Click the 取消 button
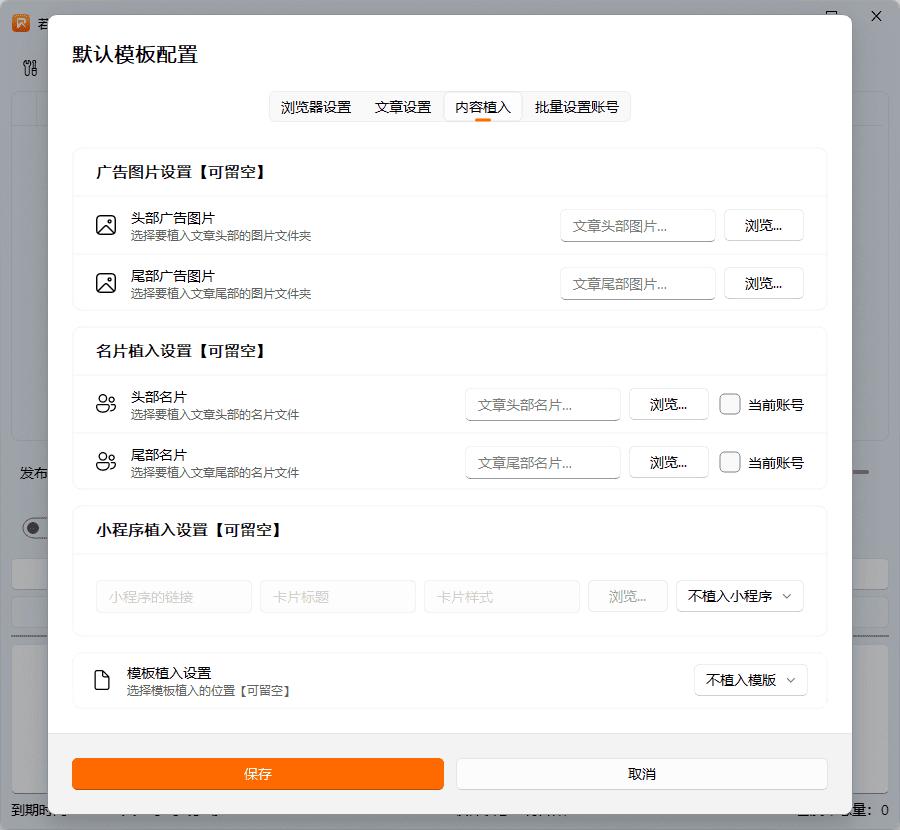Image resolution: width=900 pixels, height=830 pixels. (x=641, y=773)
